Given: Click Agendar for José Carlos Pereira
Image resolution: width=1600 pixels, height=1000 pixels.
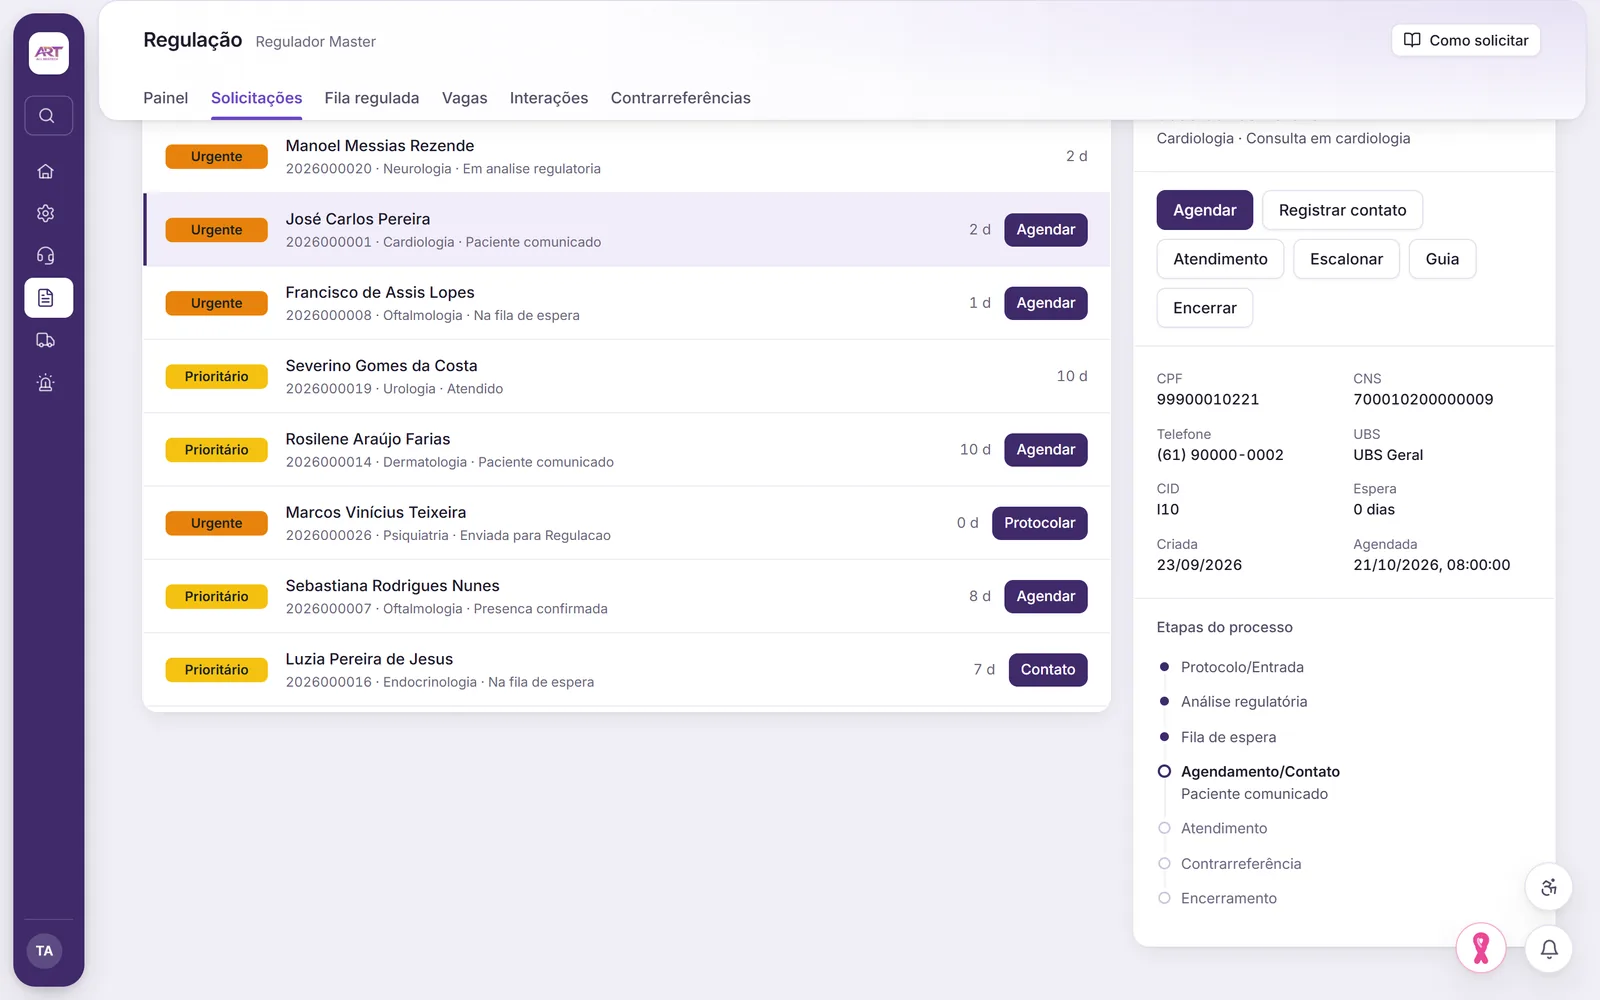Looking at the screenshot, I should point(1046,230).
